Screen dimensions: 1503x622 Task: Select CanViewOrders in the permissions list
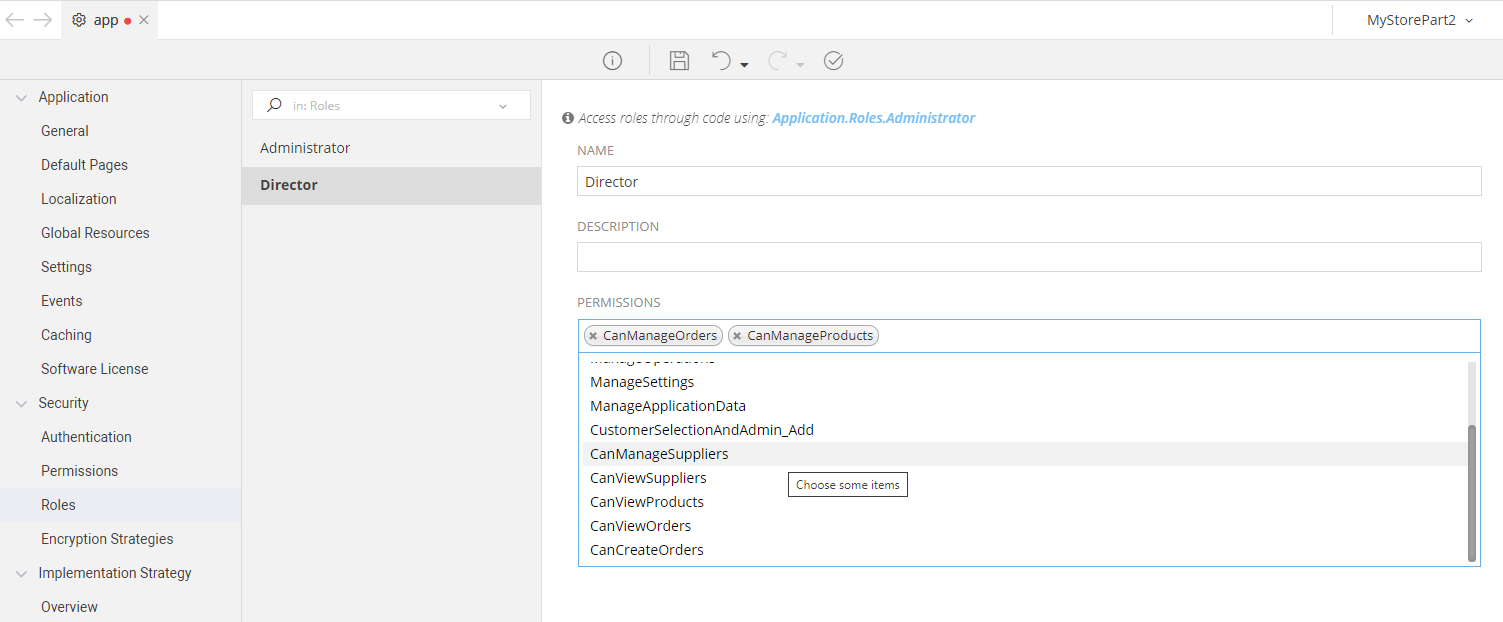(640, 526)
